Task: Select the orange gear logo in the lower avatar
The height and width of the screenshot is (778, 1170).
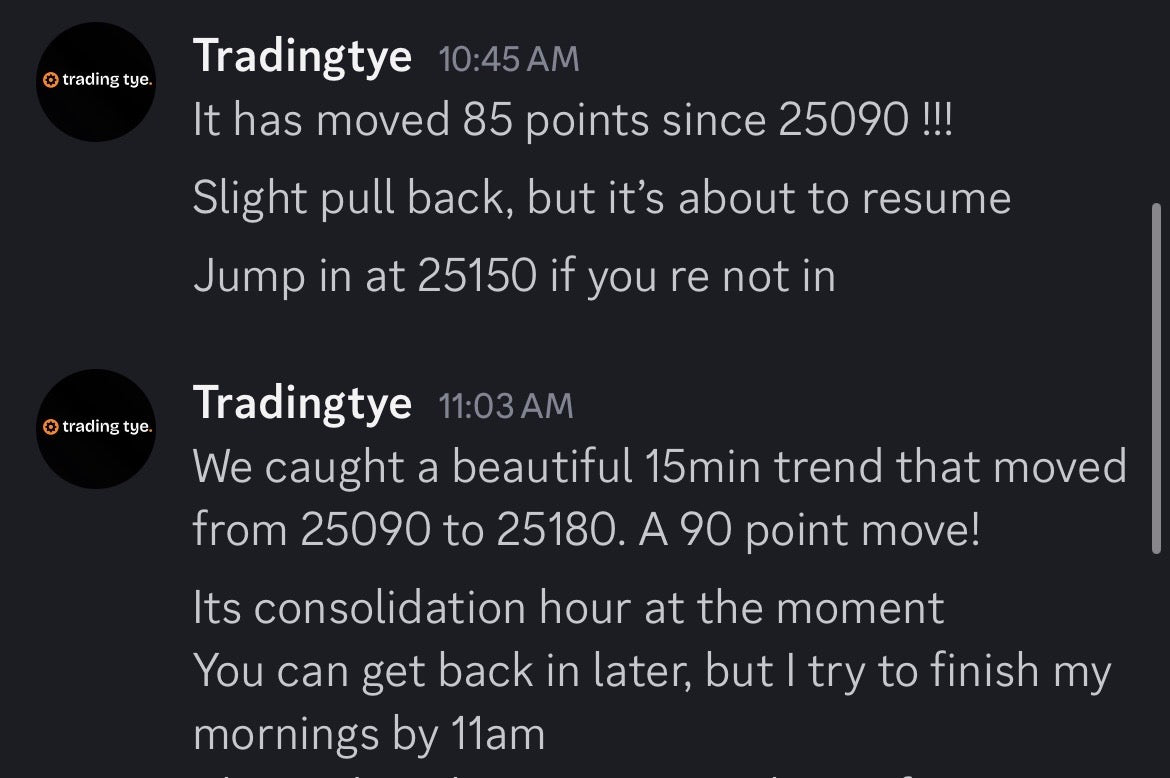Action: 49,425
